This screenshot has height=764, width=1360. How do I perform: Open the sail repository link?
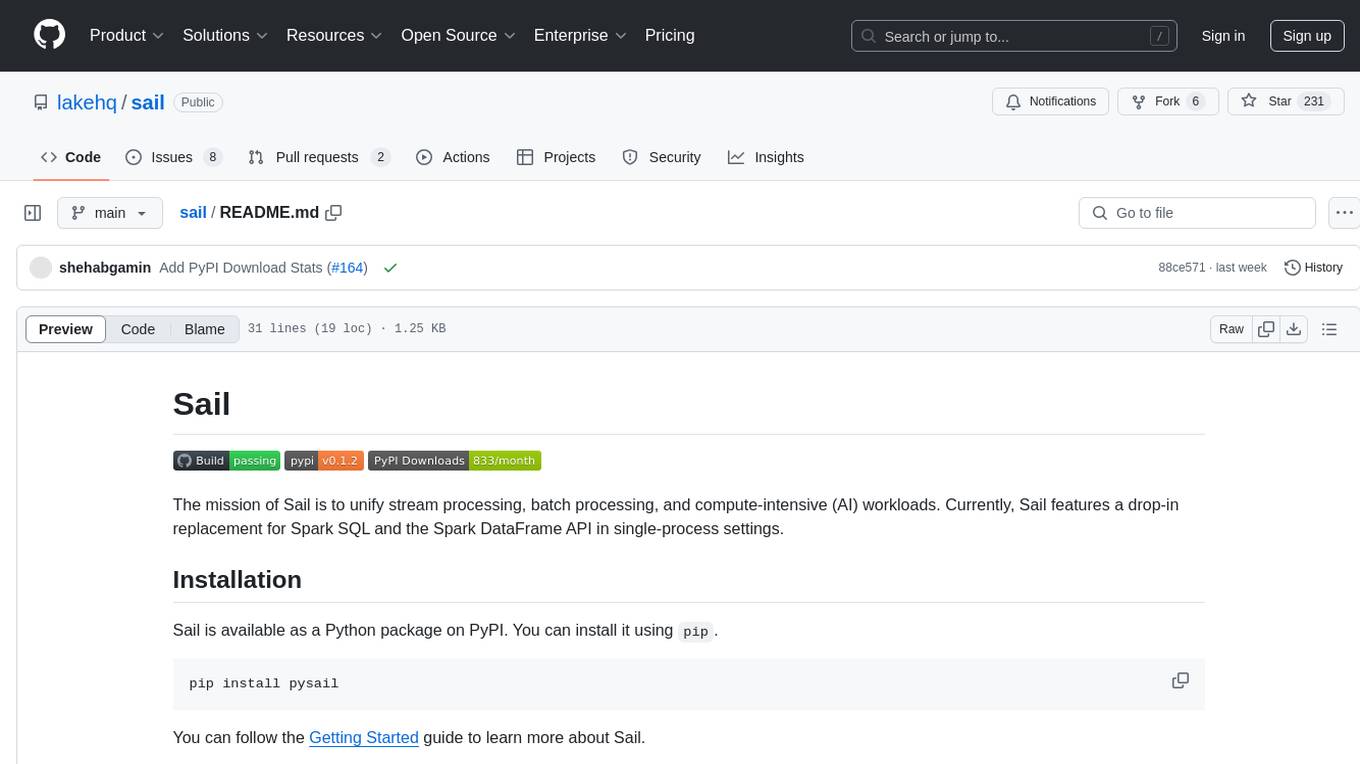point(148,102)
